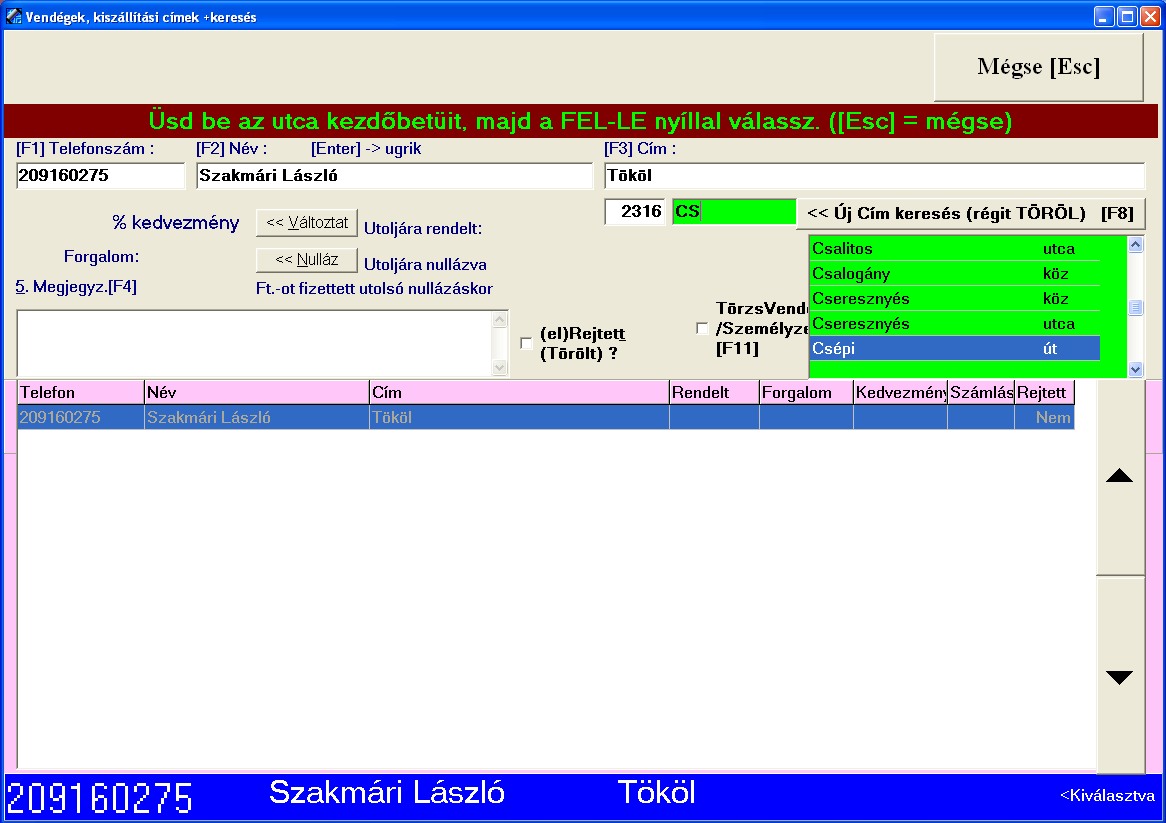Viewport: 1166px width, 823px height.
Task: Click the green street search field CS
Action: [734, 212]
